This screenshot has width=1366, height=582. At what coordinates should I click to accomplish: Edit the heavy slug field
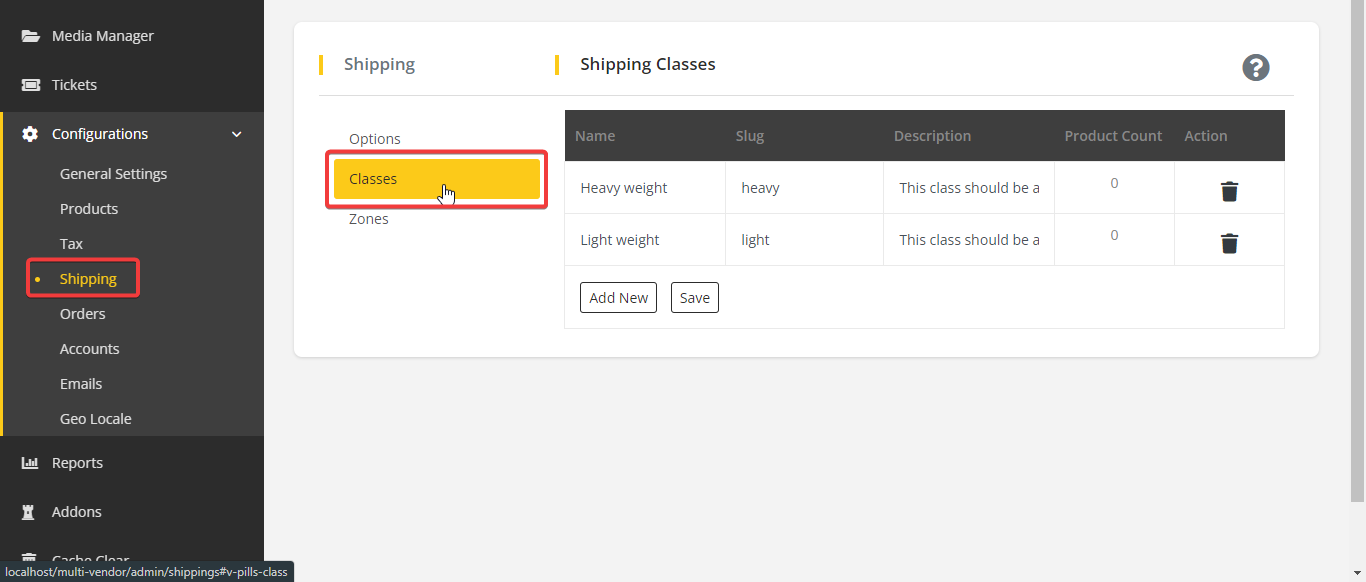click(804, 188)
